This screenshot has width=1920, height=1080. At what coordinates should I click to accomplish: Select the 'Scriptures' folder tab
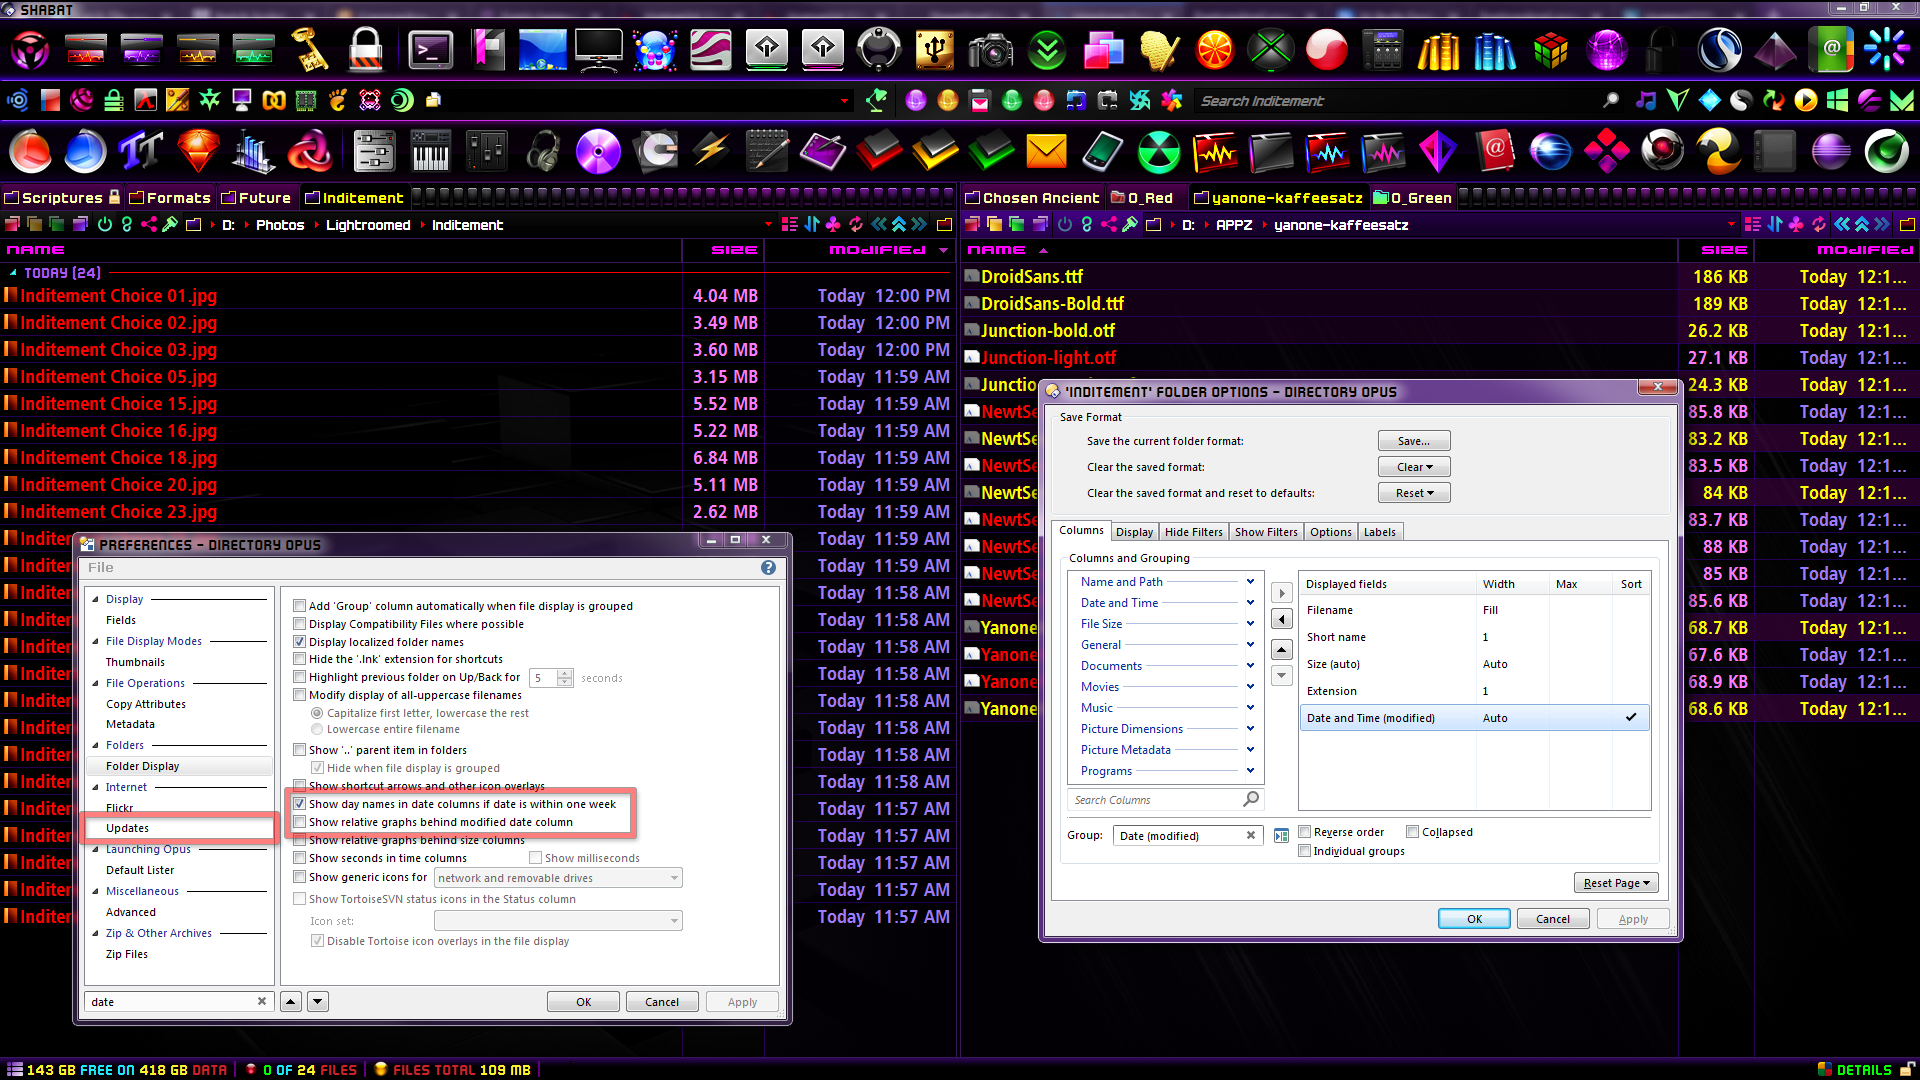[x=62, y=198]
